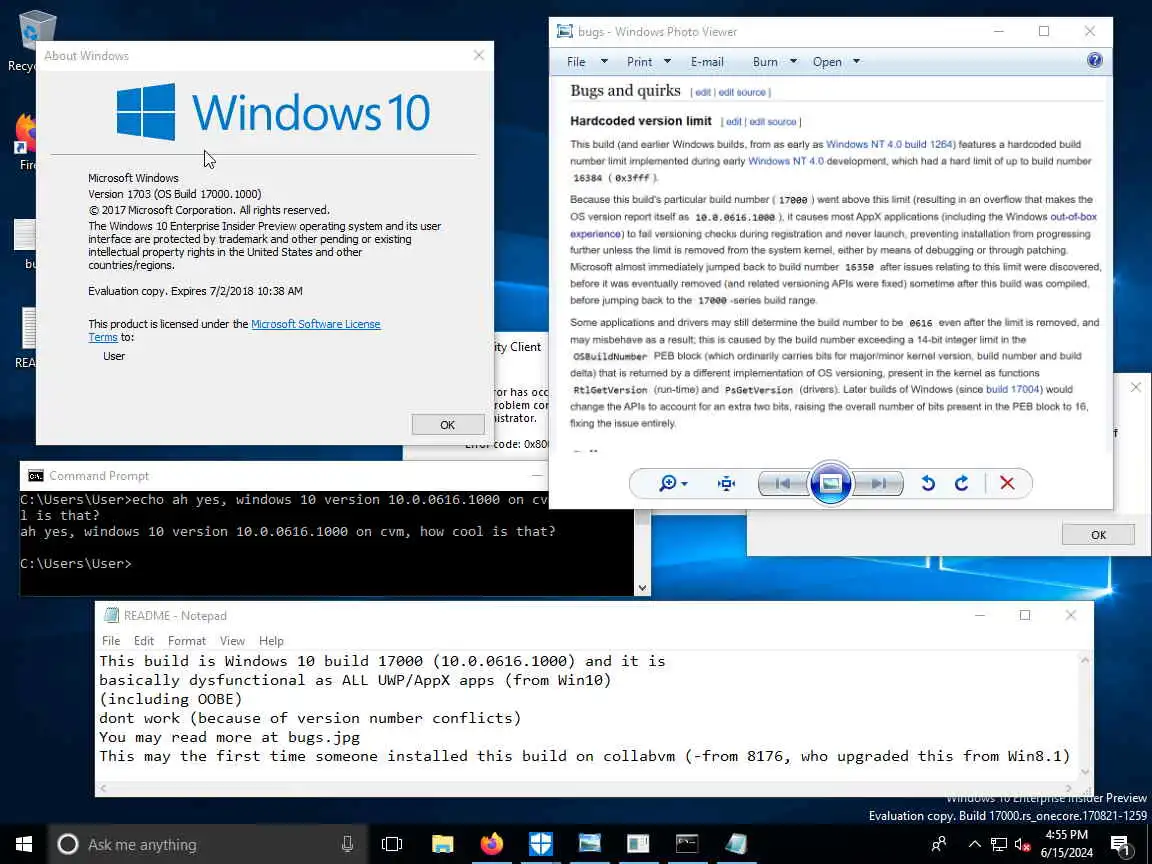Open the Help menu in Notepad

[x=271, y=641]
